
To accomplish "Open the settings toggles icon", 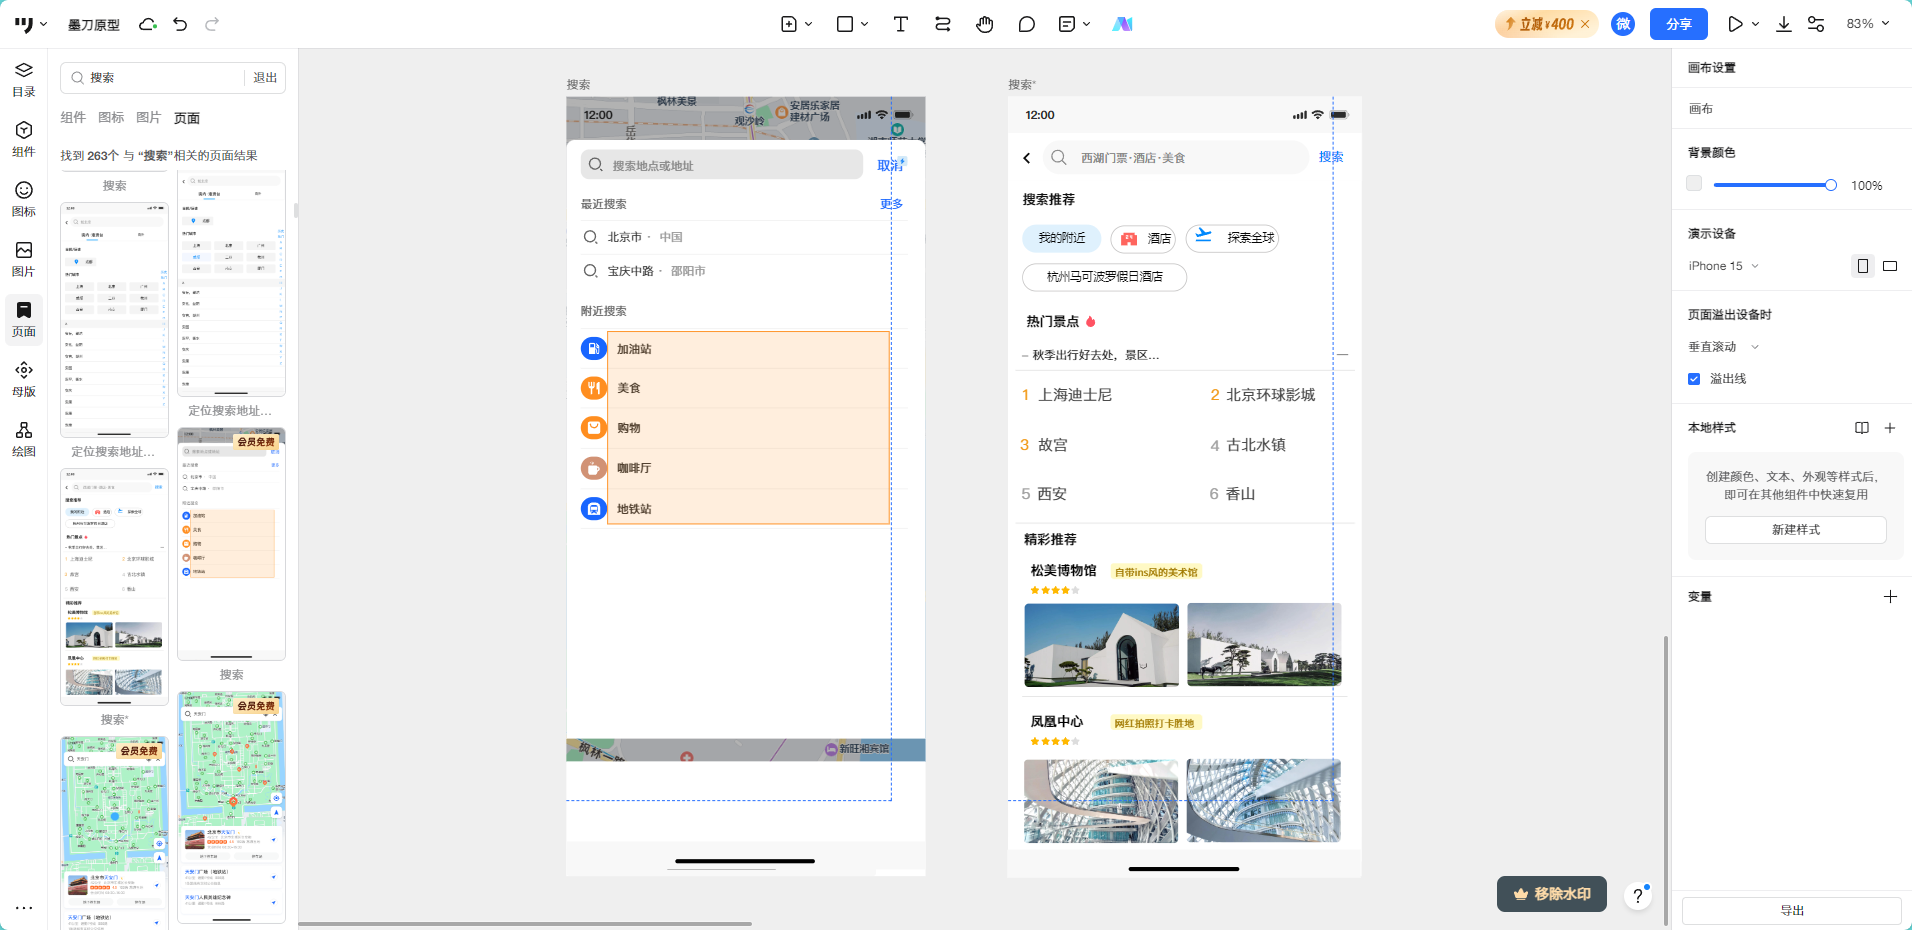I will pos(1816,24).
